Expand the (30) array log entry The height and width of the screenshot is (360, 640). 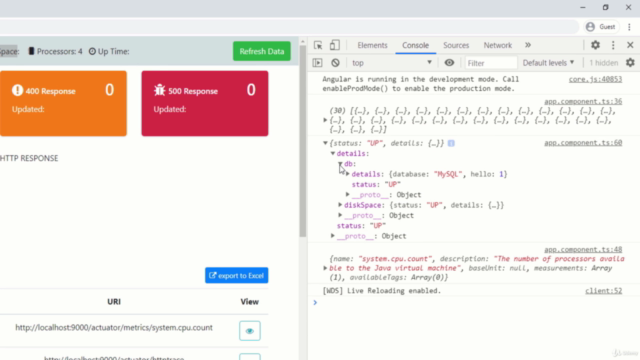[325, 120]
